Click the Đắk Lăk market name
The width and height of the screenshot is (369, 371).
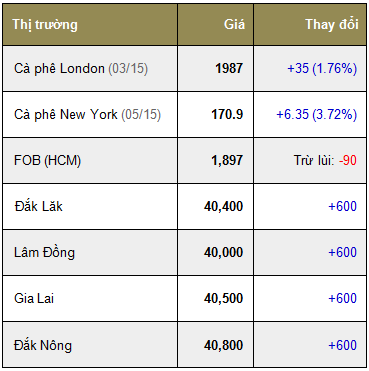point(38,206)
